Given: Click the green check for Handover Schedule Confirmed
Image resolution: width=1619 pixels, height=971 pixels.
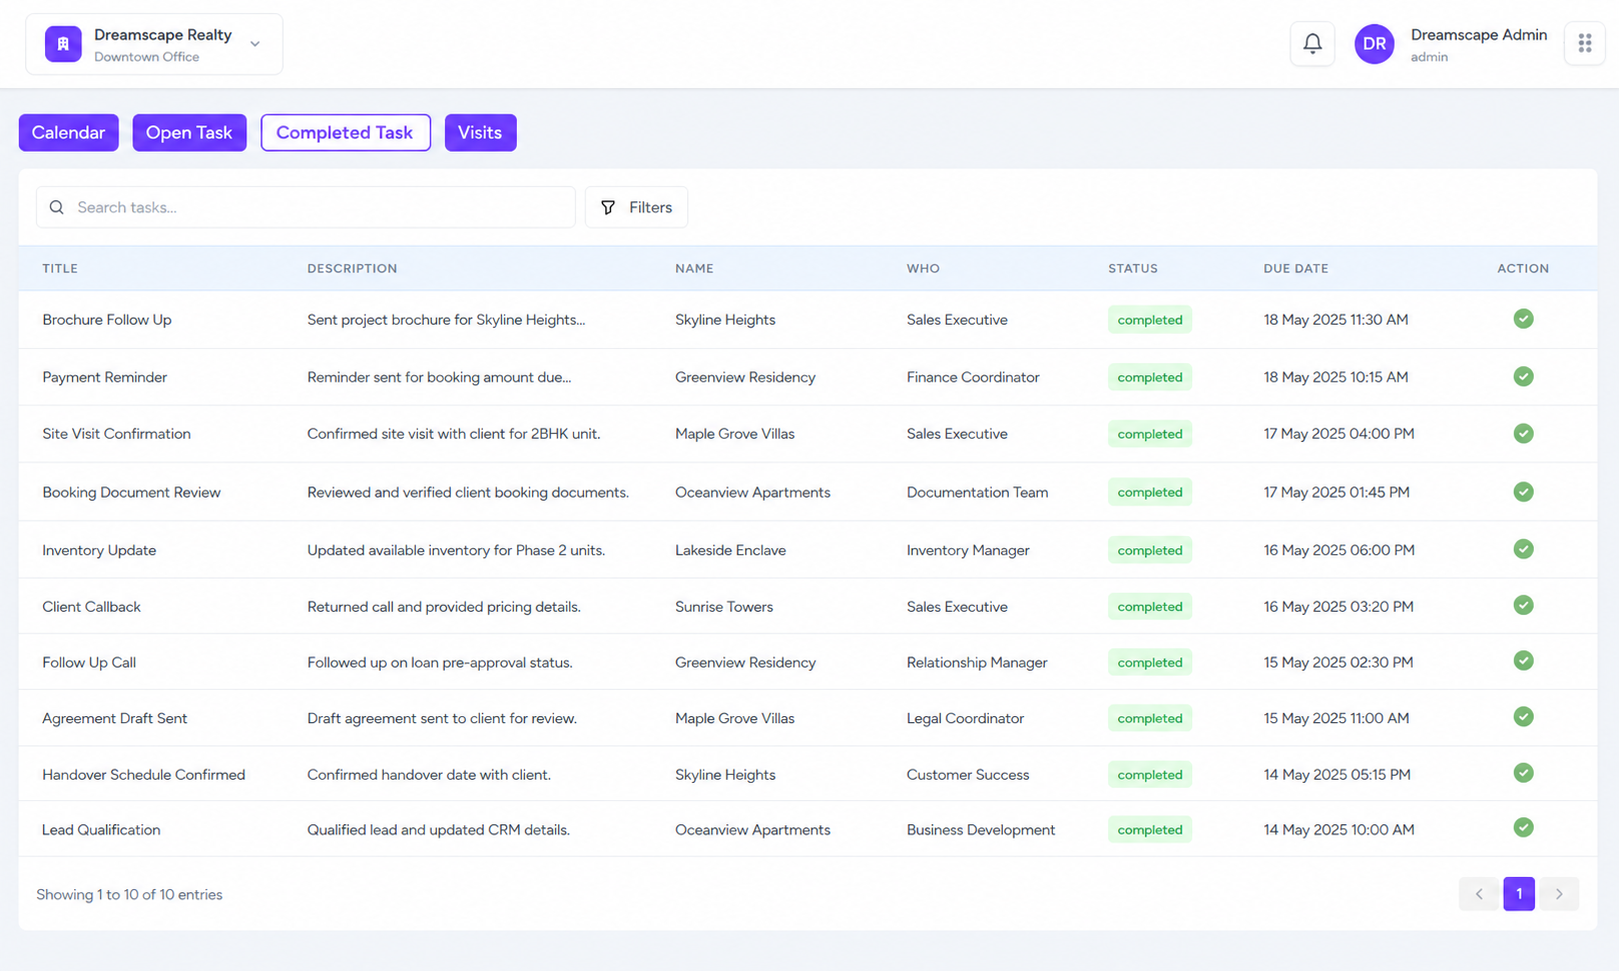Looking at the screenshot, I should click(x=1523, y=773).
